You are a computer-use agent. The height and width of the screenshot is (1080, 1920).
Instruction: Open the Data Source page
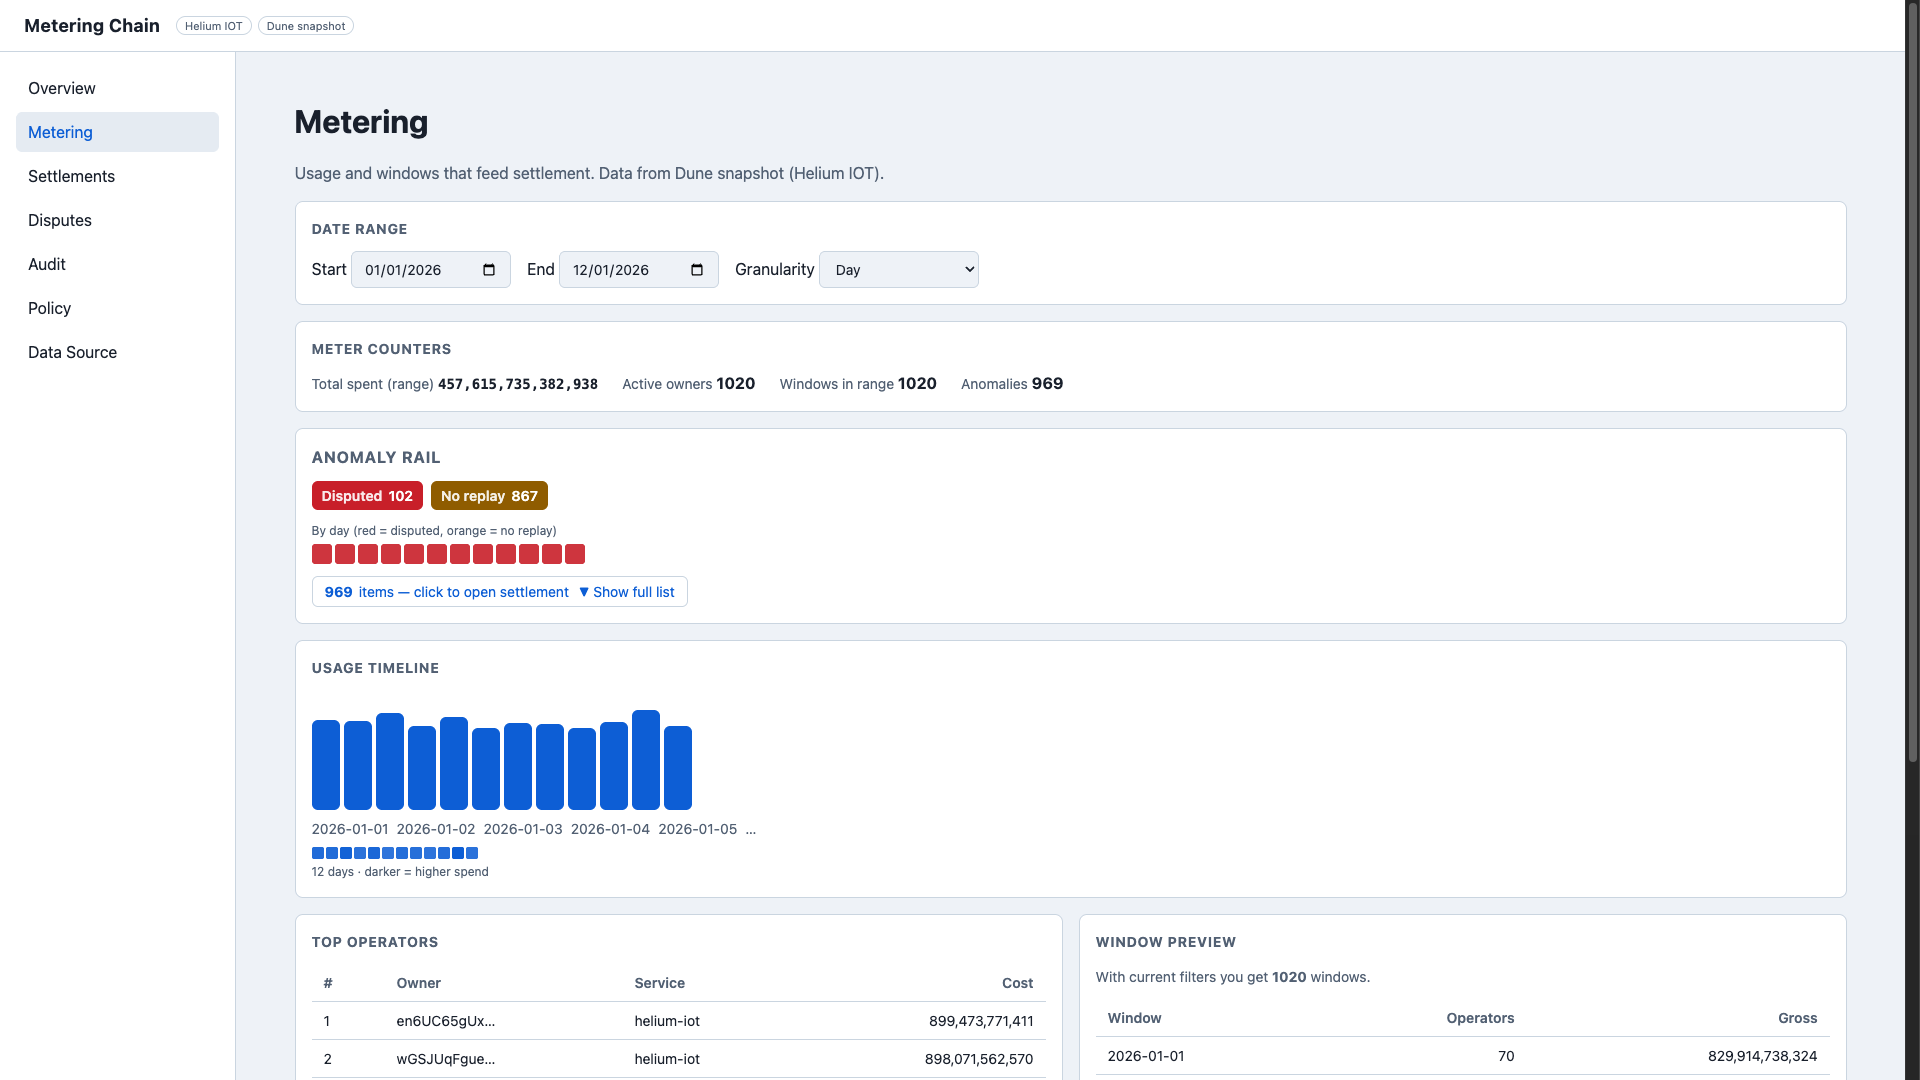pos(72,352)
